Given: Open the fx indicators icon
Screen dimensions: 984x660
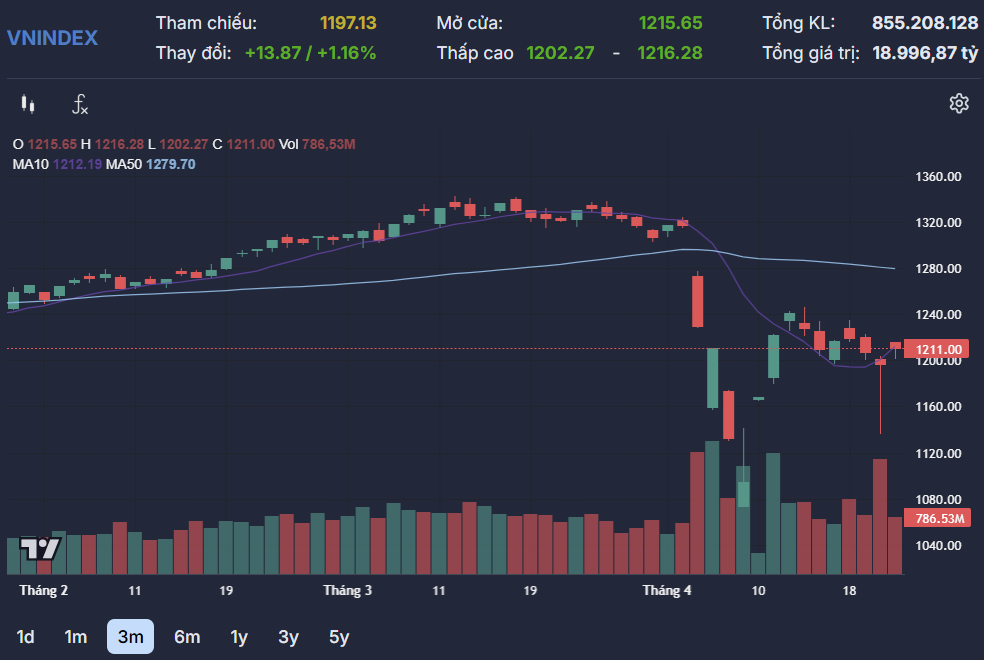Looking at the screenshot, I should tap(79, 103).
